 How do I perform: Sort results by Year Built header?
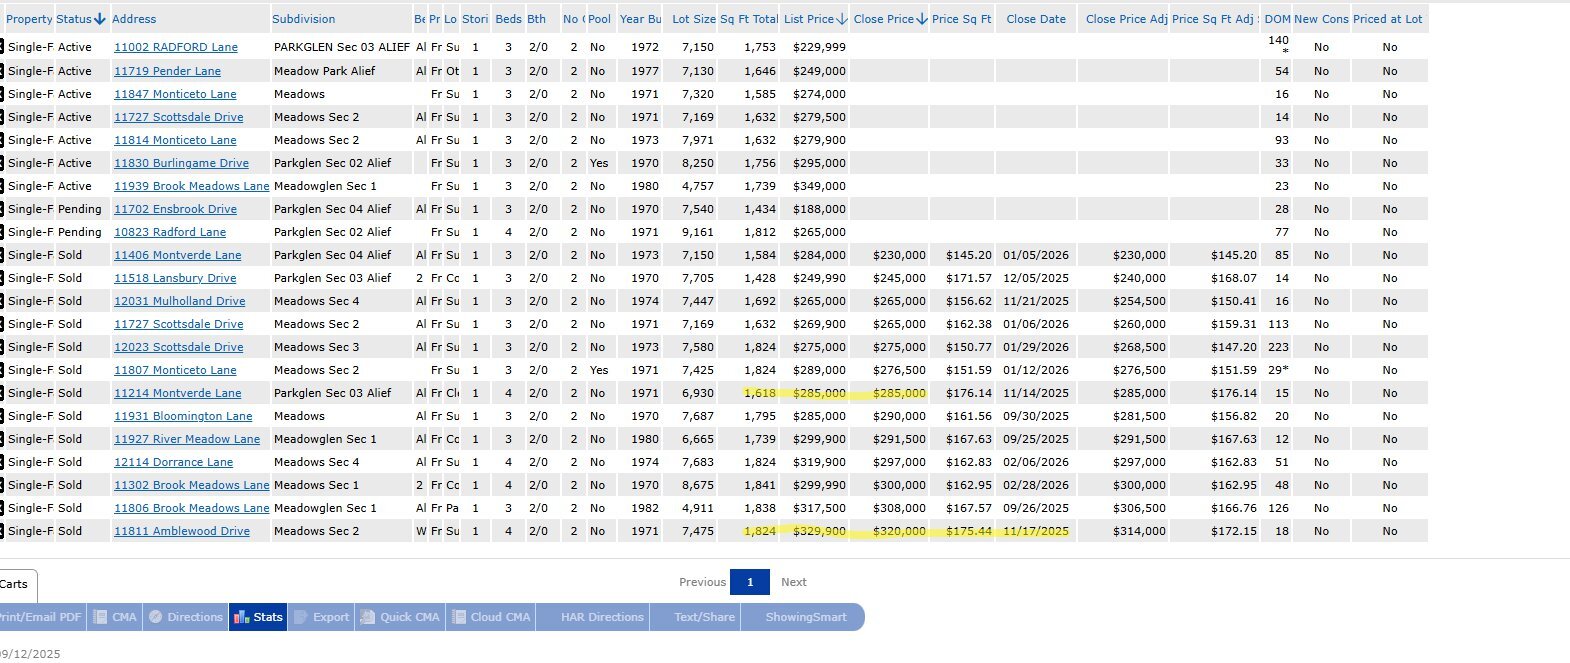point(640,19)
